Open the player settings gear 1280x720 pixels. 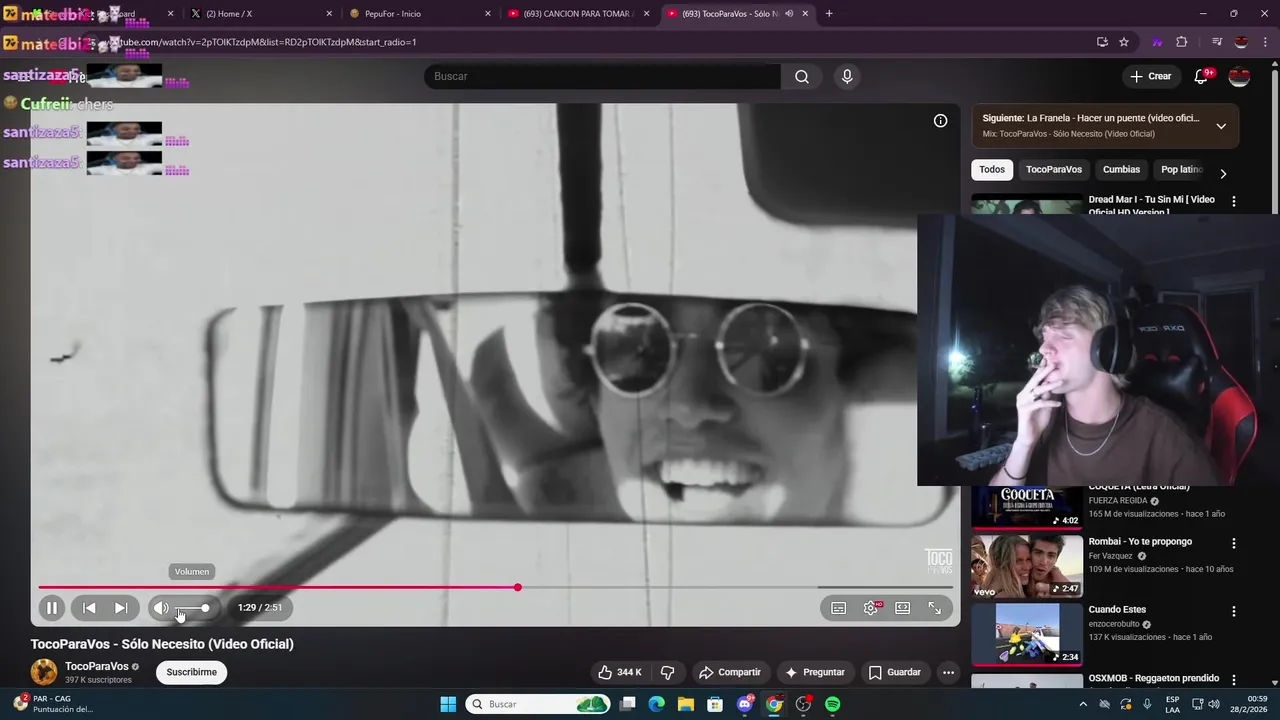click(871, 608)
